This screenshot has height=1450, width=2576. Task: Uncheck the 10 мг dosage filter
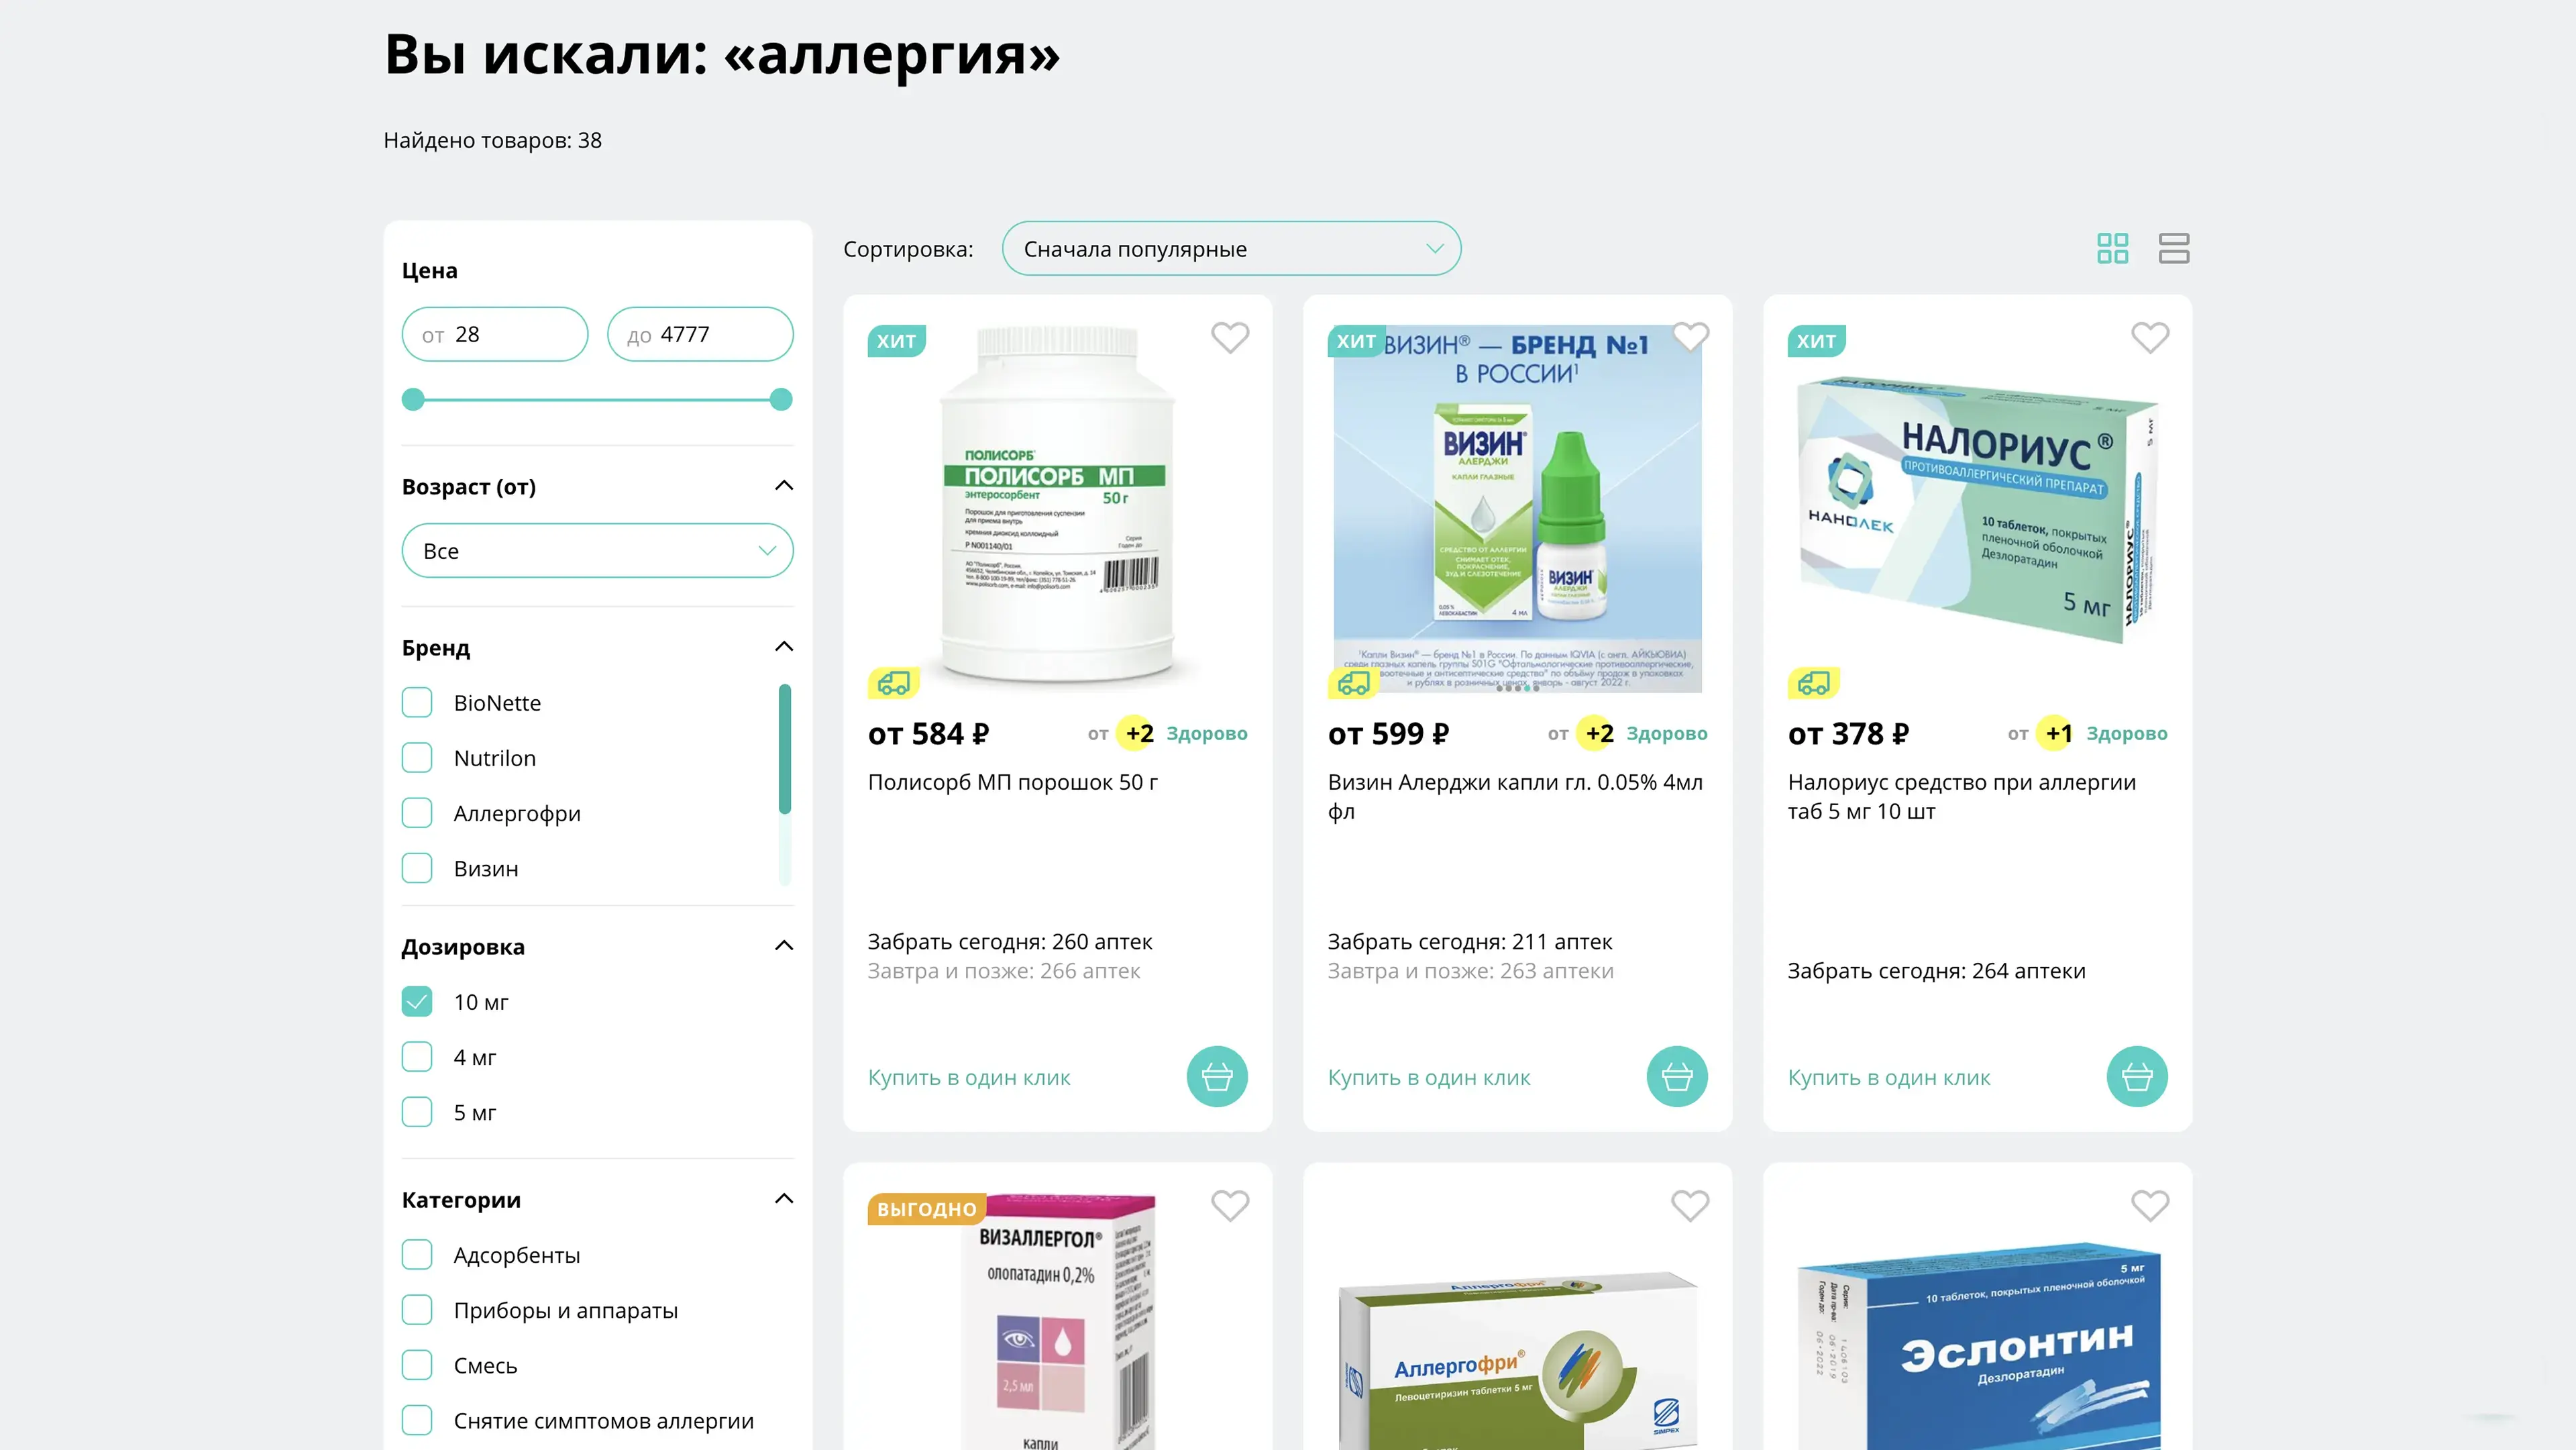click(x=417, y=1001)
